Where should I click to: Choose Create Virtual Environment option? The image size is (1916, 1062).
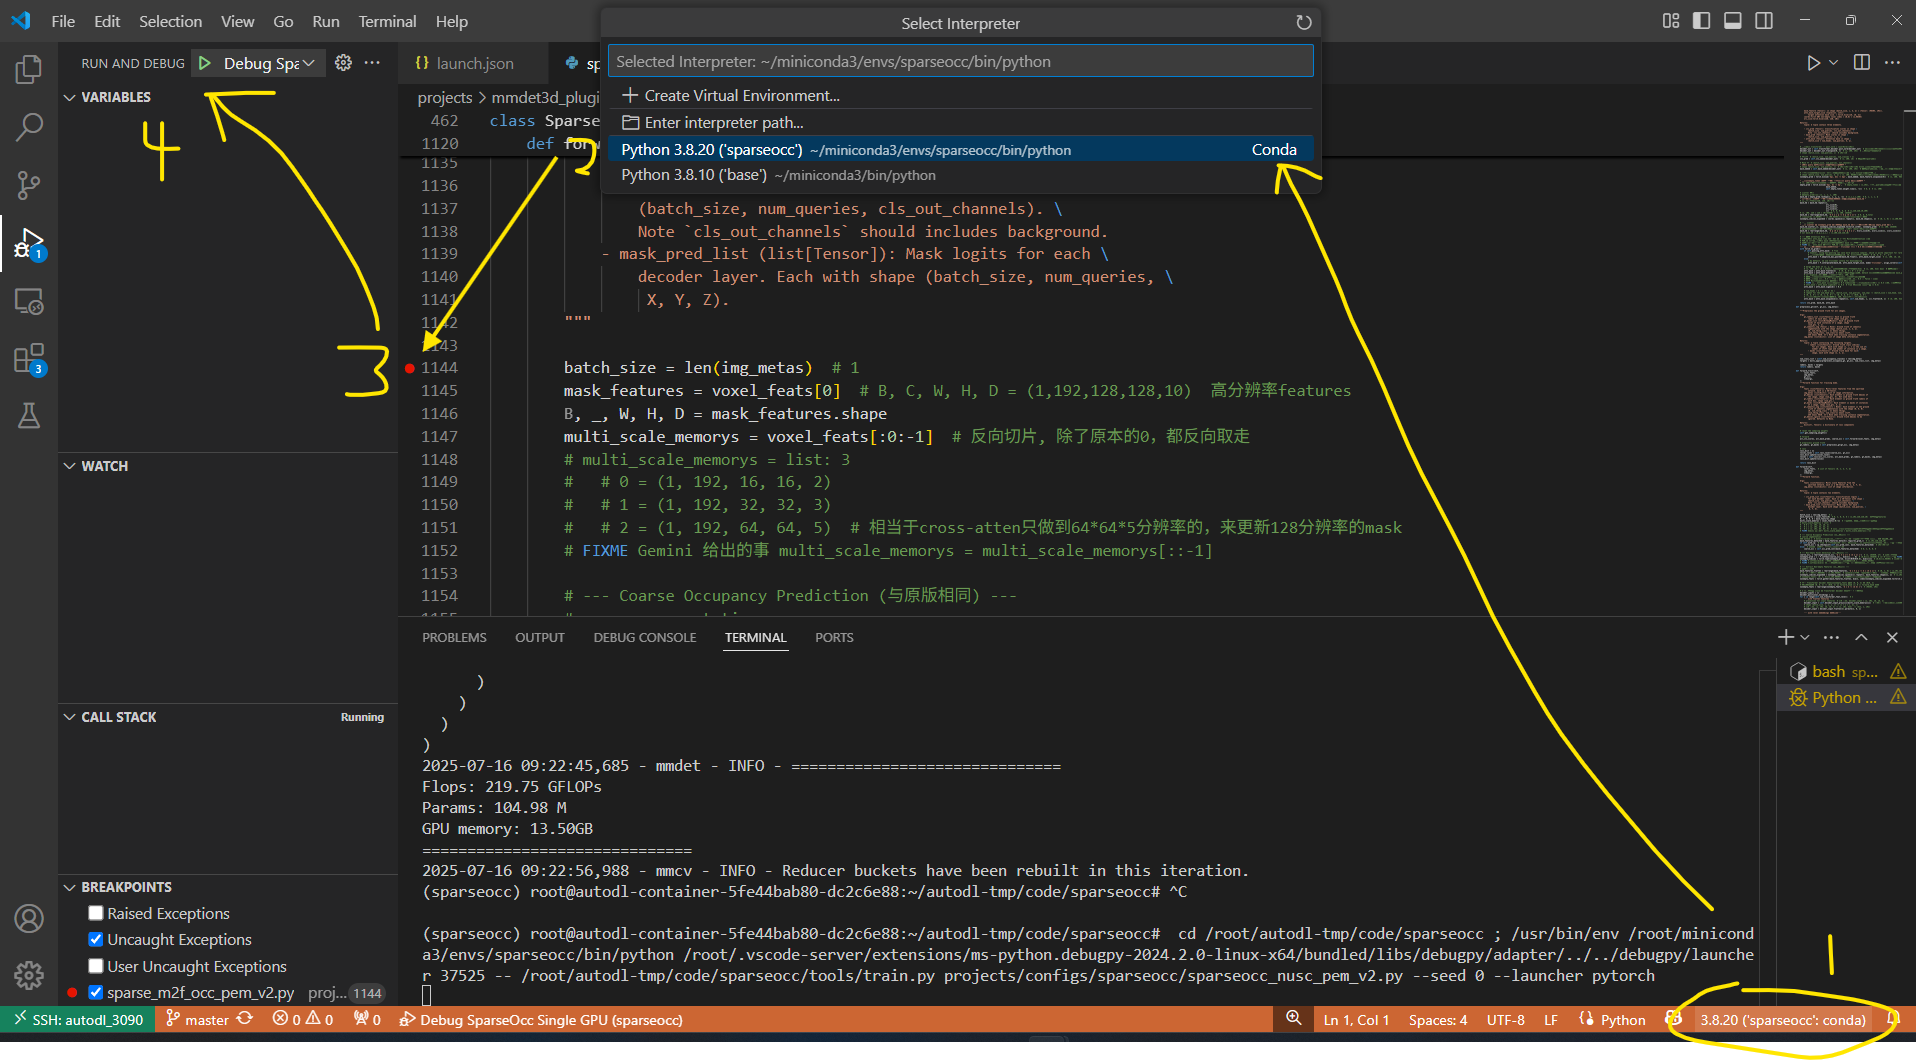[960, 95]
